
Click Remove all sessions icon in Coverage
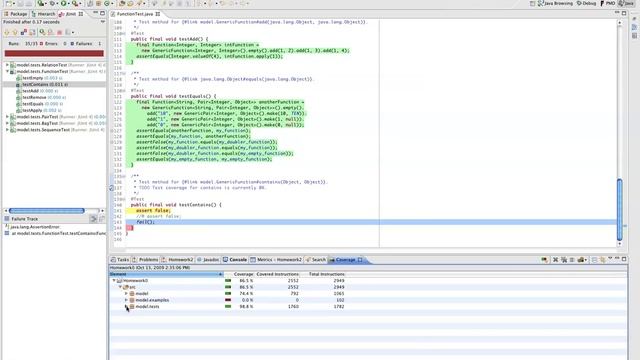pyautogui.click(x=564, y=260)
